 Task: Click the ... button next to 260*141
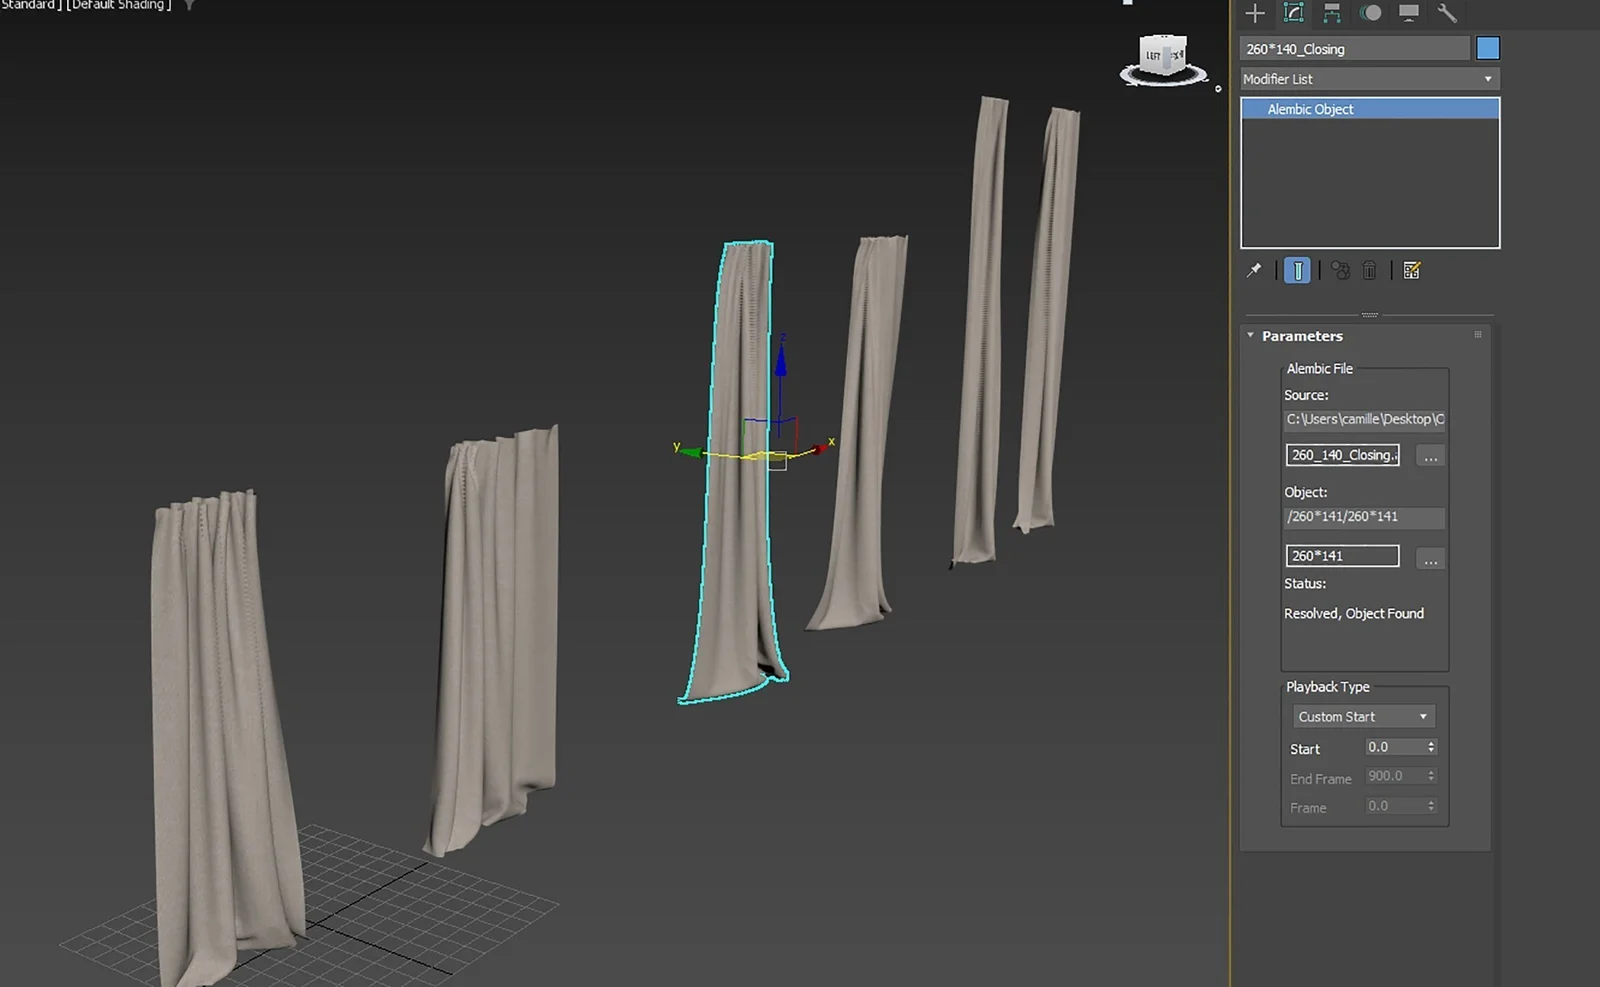[1430, 558]
